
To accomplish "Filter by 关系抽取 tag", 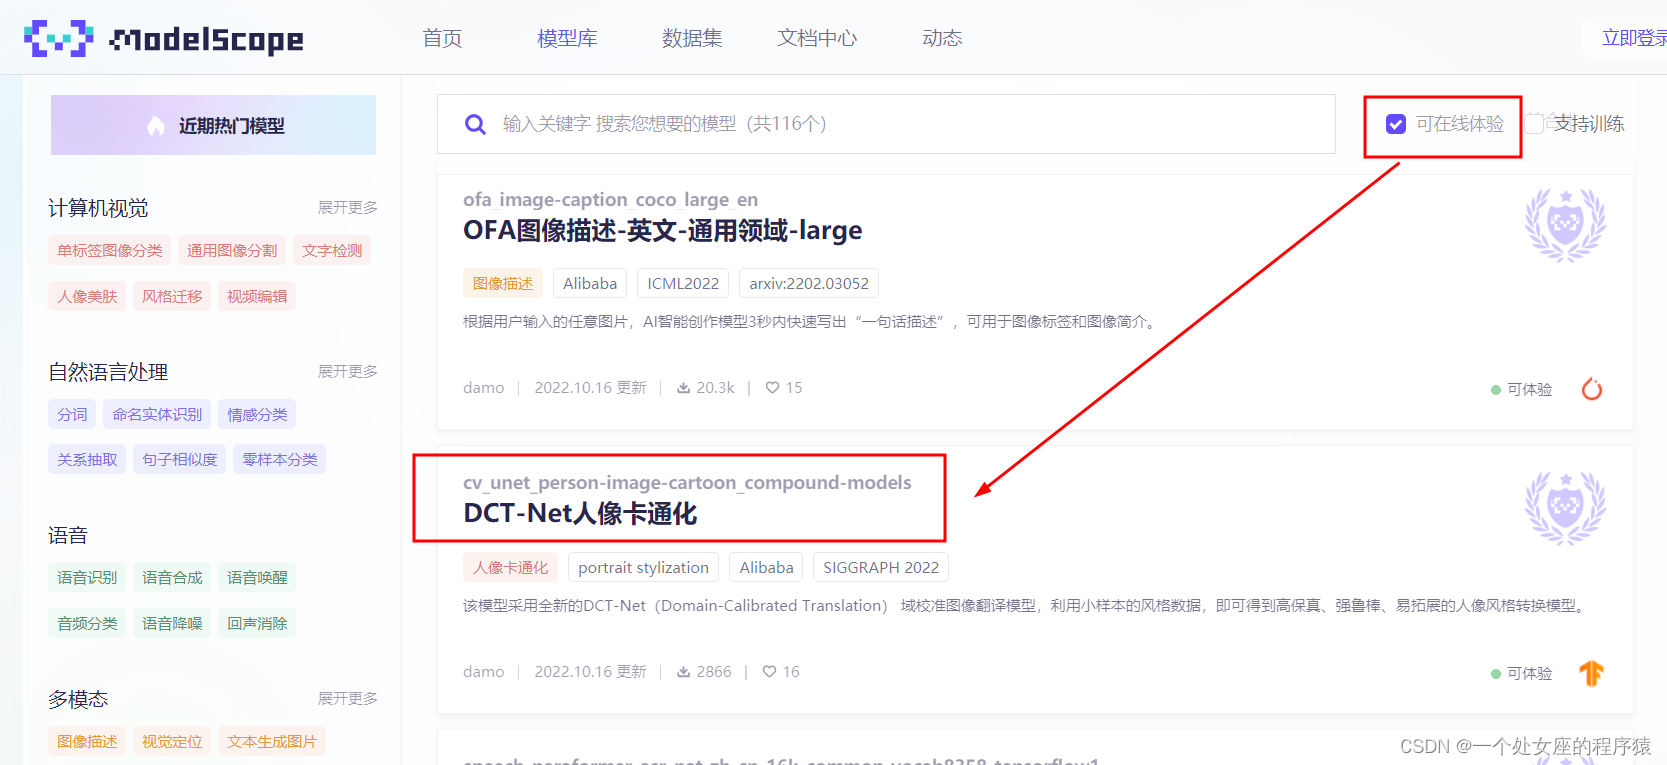I will [87, 459].
